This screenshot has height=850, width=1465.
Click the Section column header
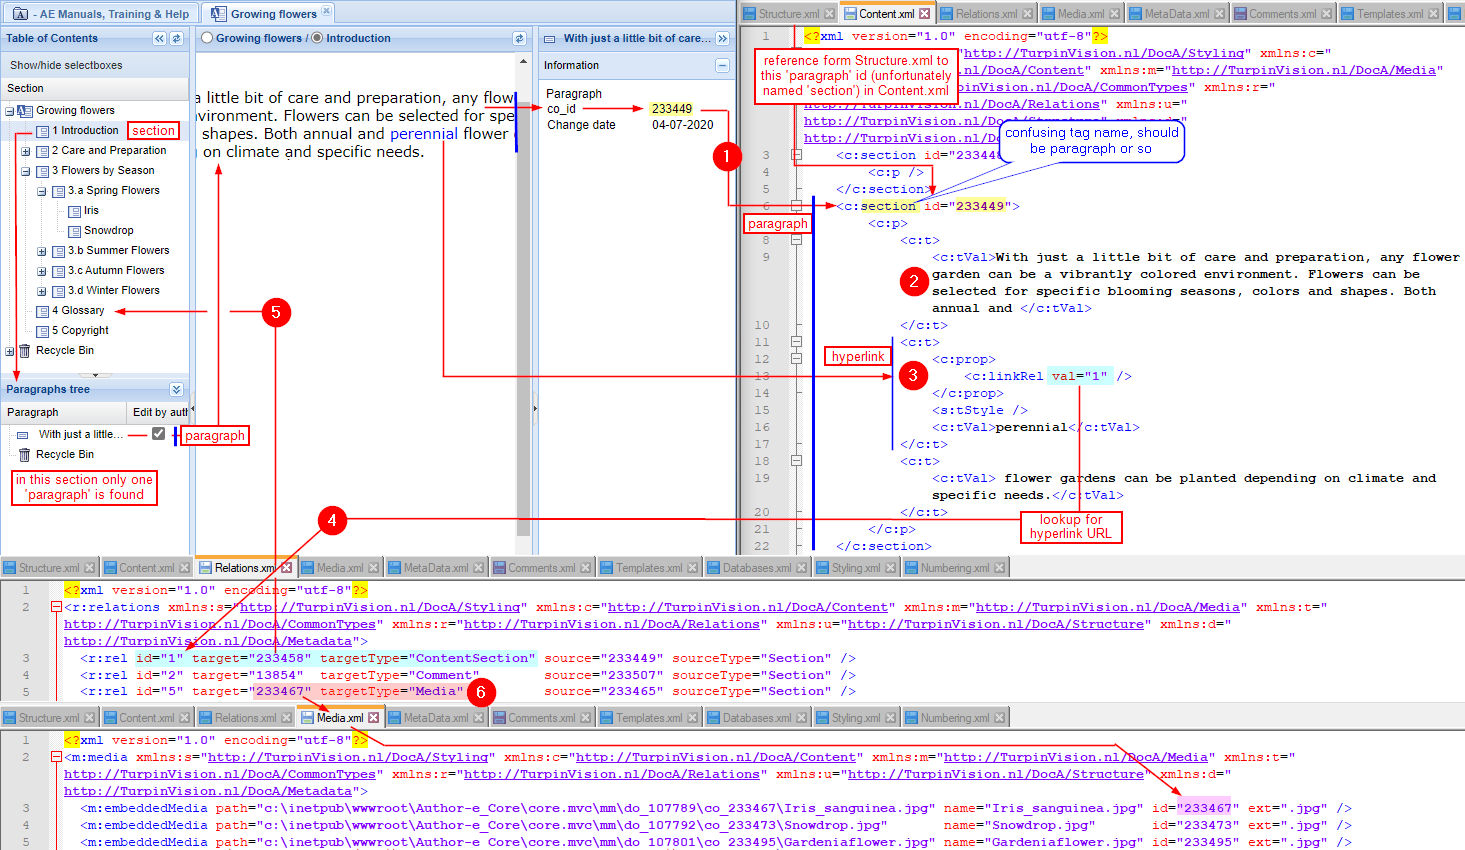click(95, 88)
